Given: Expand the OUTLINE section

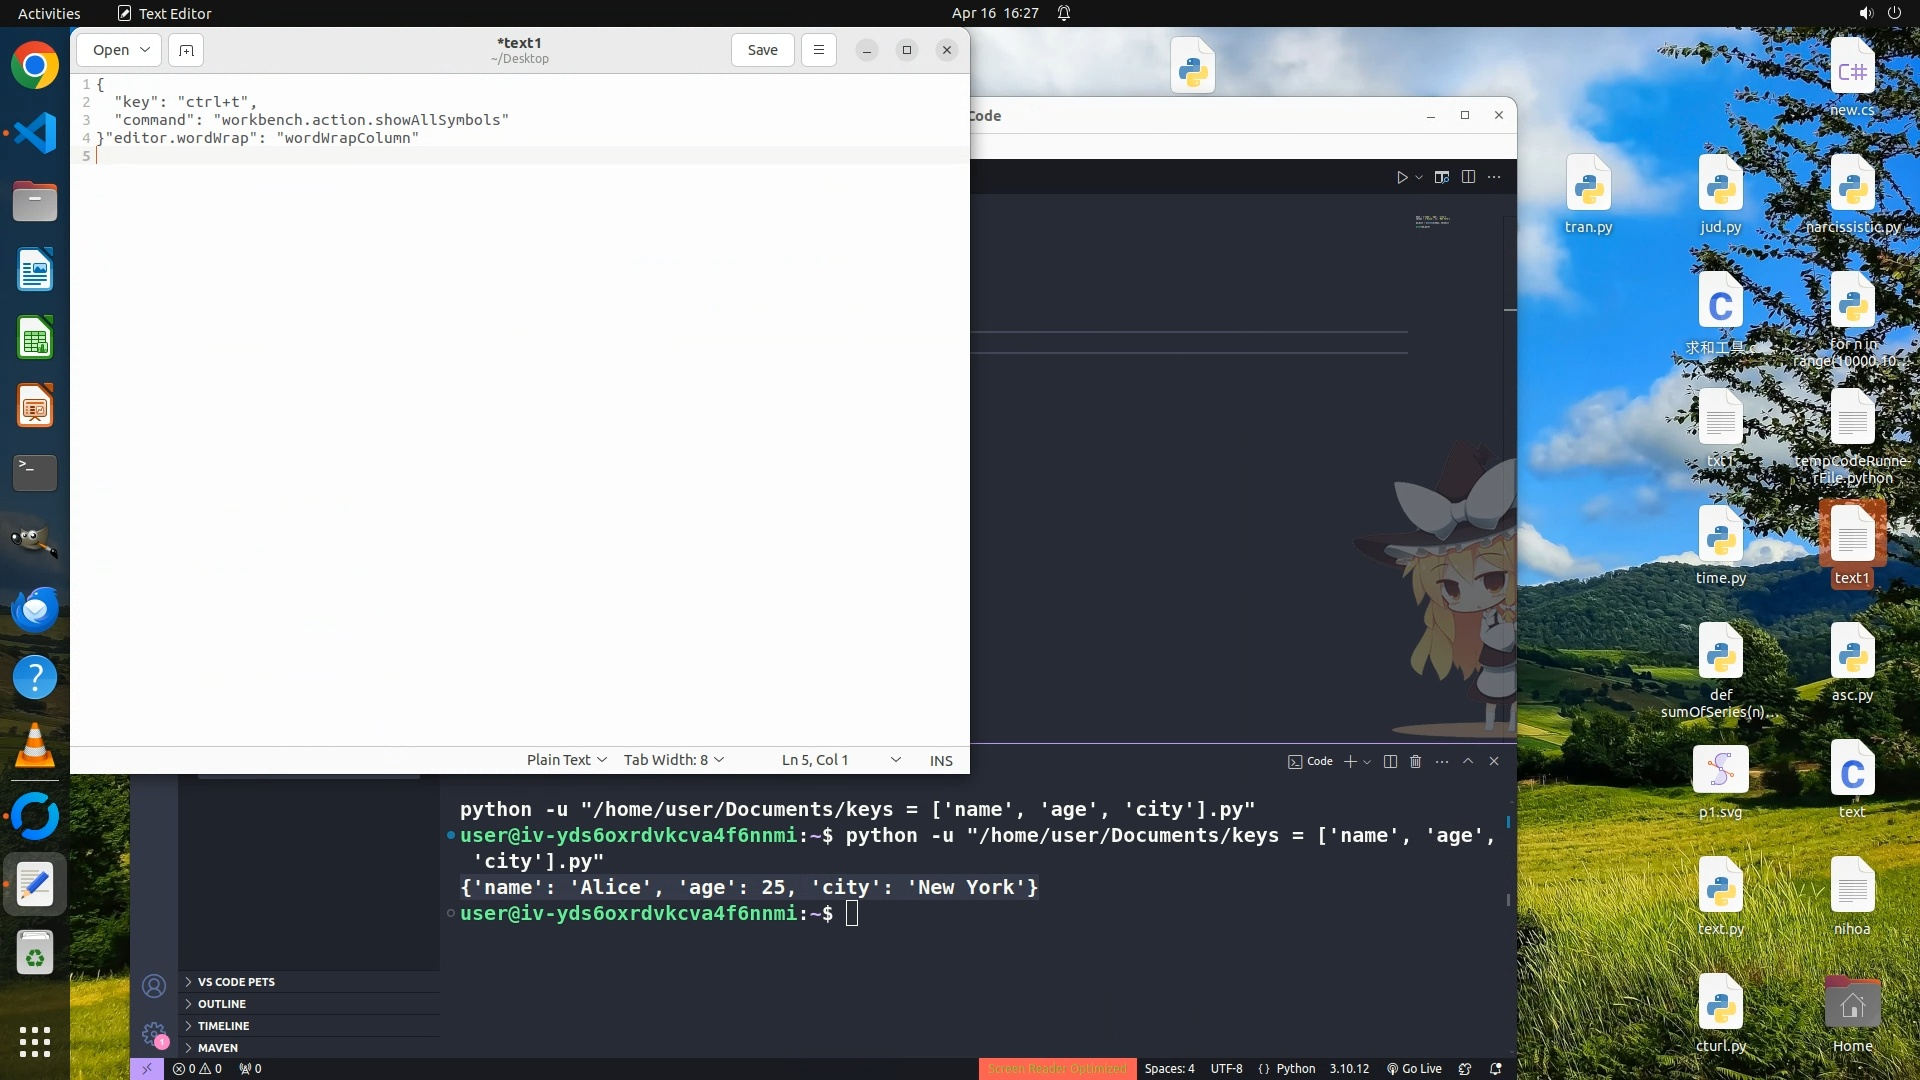Looking at the screenshot, I should click(x=222, y=1004).
